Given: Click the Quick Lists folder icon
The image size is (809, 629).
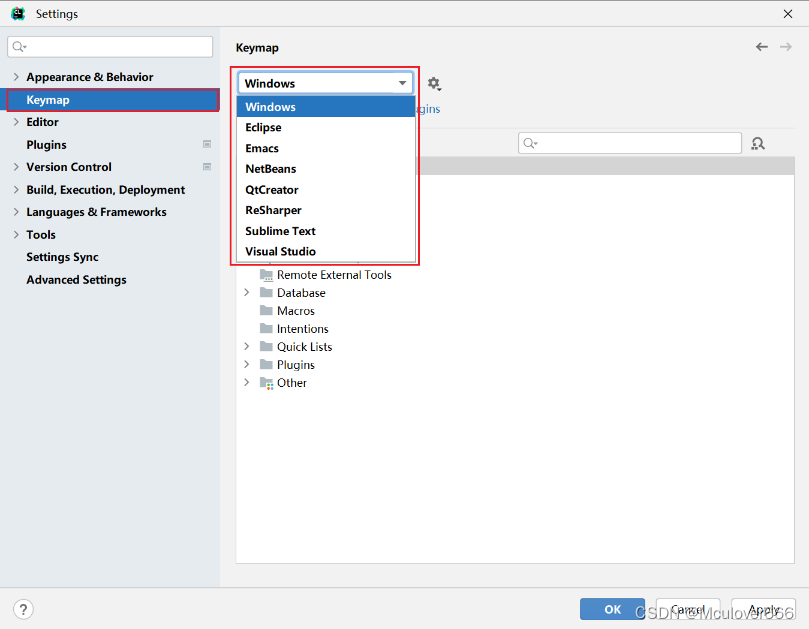Looking at the screenshot, I should [266, 347].
